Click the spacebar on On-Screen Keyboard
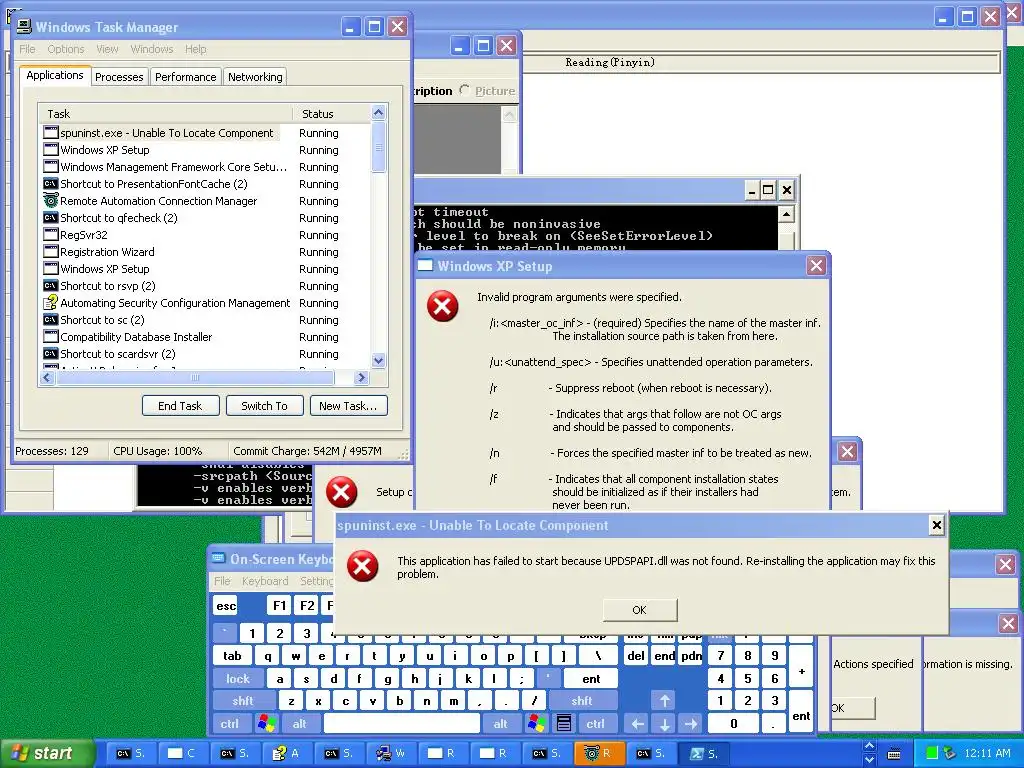Viewport: 1024px width, 768px height. tap(402, 724)
